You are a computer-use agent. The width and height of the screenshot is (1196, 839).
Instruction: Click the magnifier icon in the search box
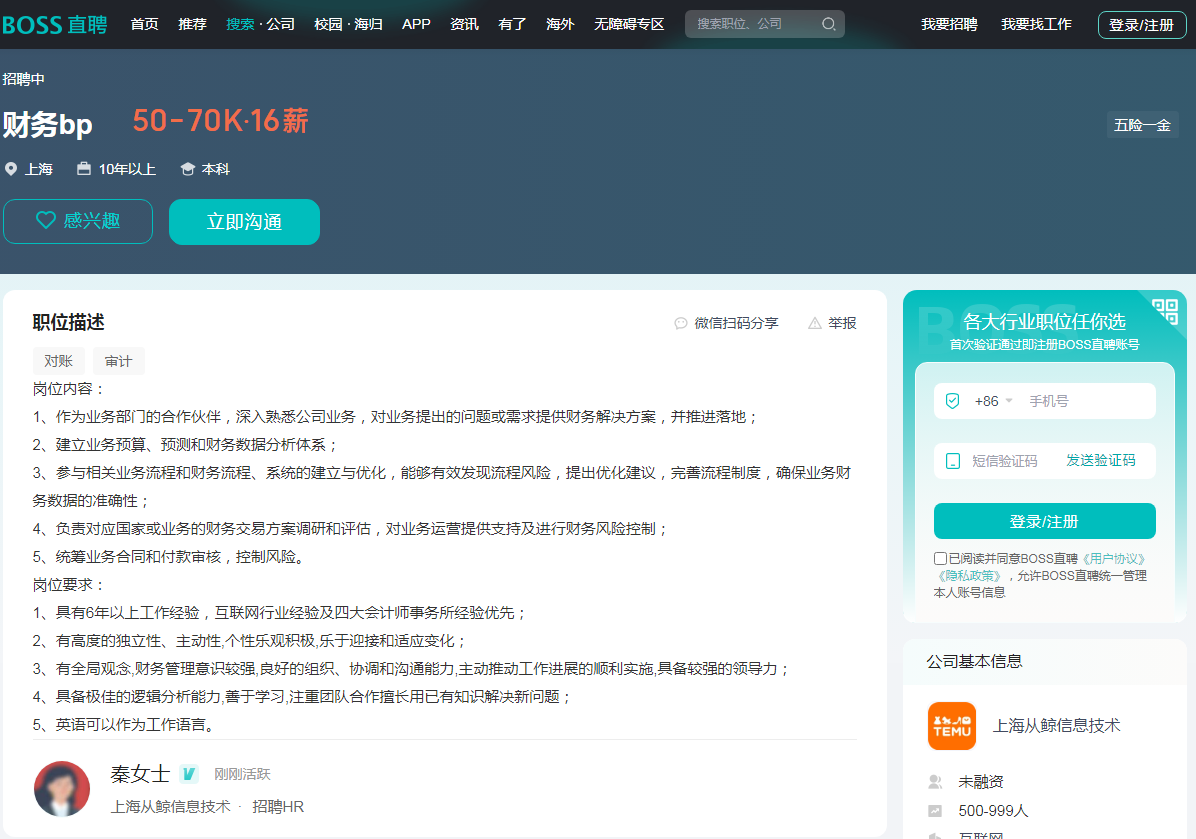point(829,24)
